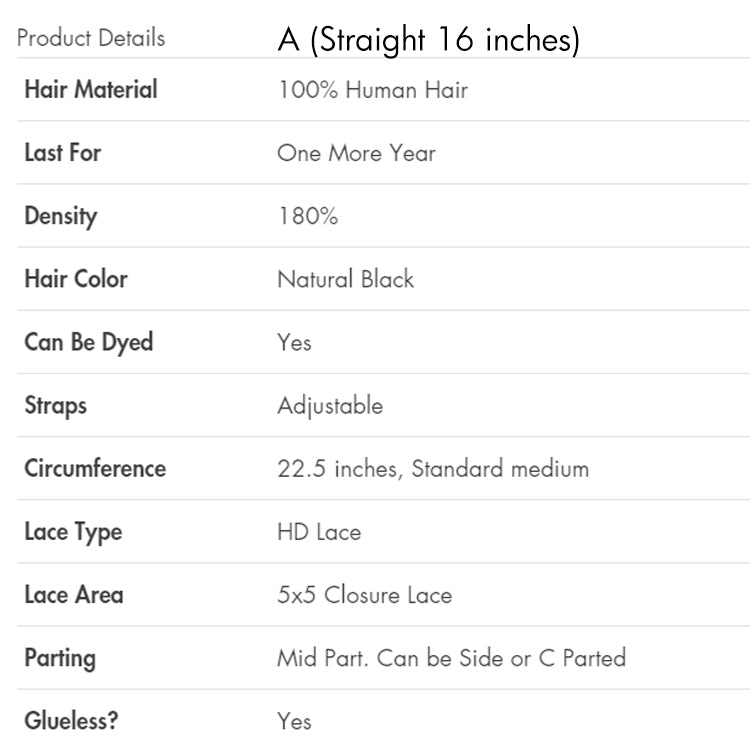Click the Hair Color label

(x=76, y=279)
